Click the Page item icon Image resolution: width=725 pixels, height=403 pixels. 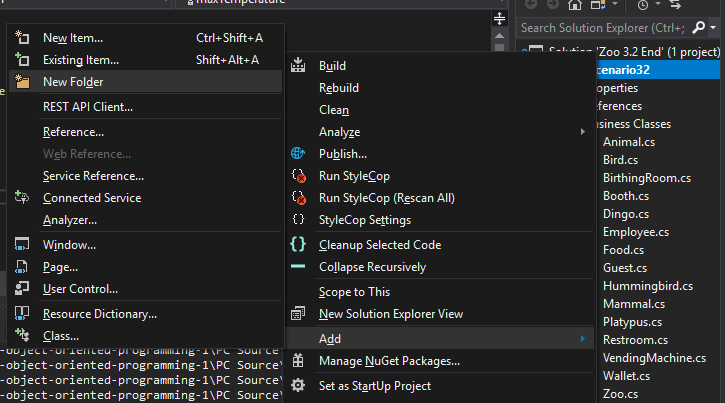tap(22, 267)
